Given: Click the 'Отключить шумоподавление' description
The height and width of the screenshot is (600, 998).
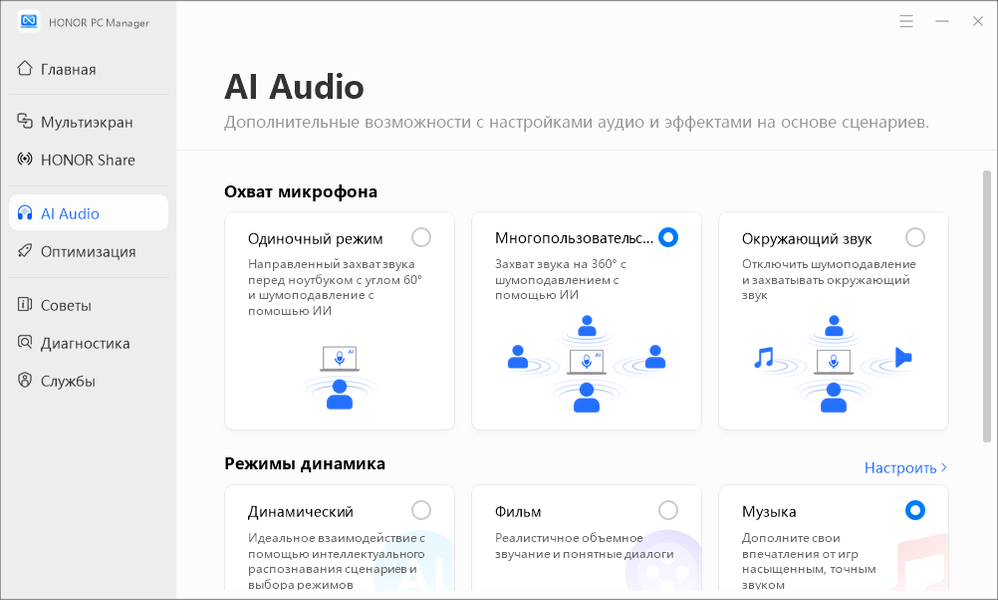Looking at the screenshot, I should pos(829,279).
